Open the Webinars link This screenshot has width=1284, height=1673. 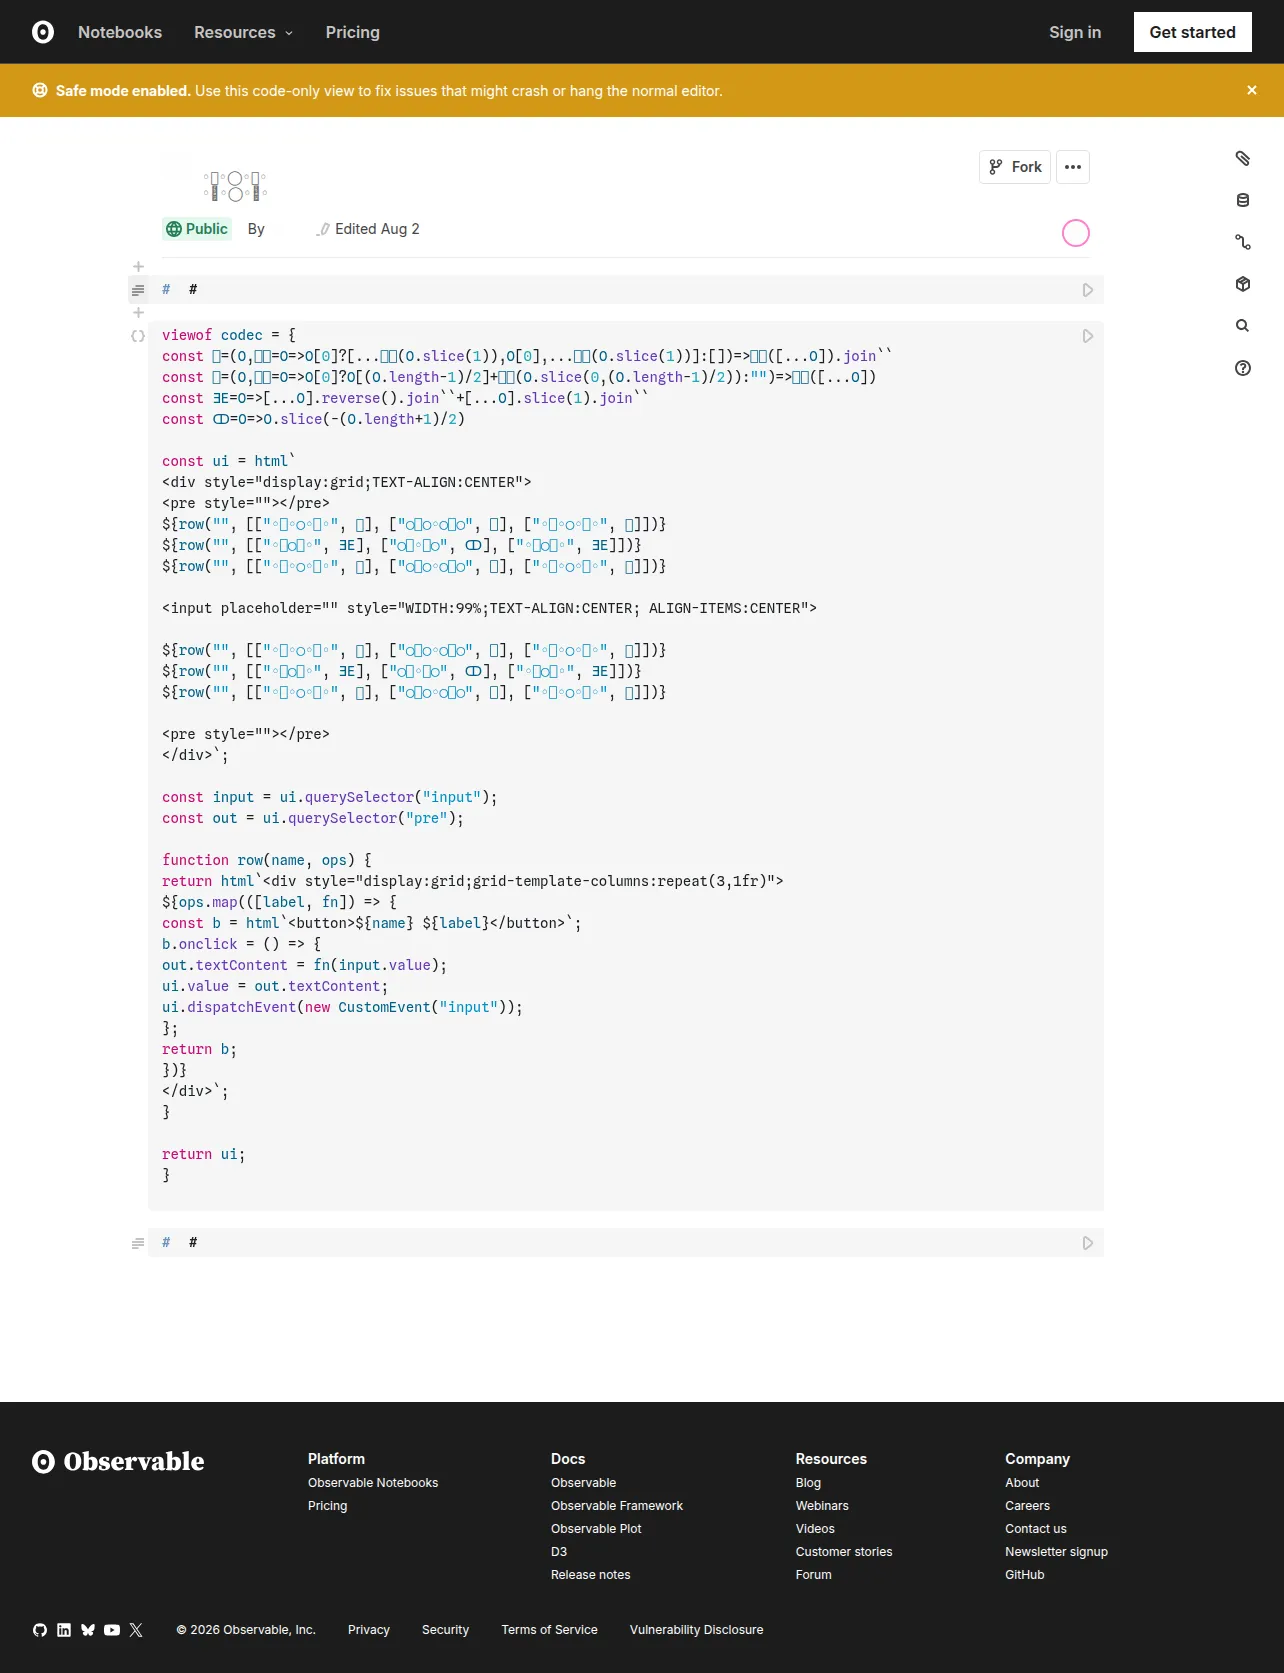822,1506
